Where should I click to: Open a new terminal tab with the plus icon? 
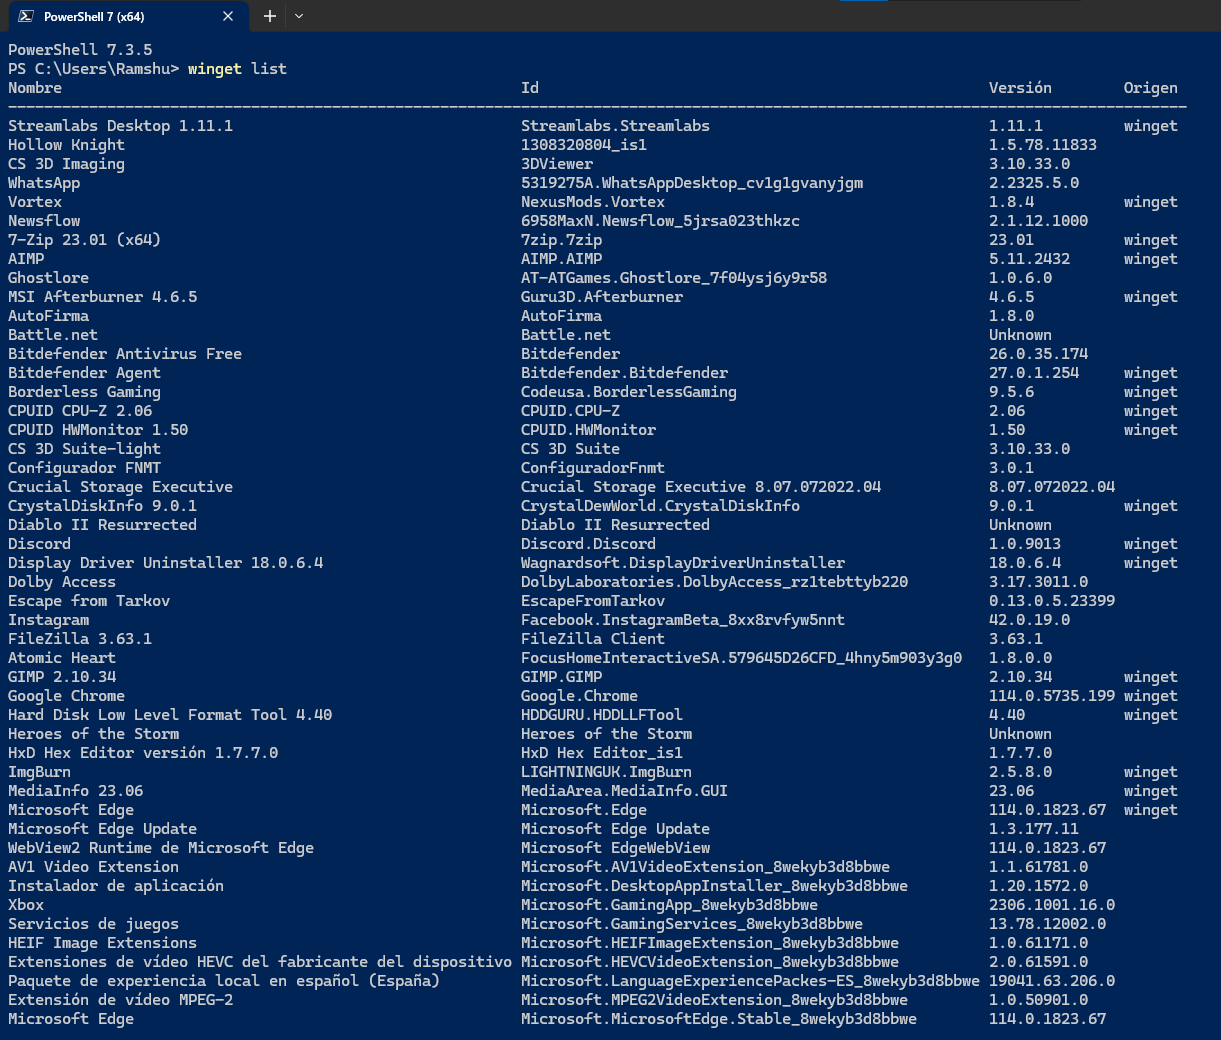click(268, 16)
